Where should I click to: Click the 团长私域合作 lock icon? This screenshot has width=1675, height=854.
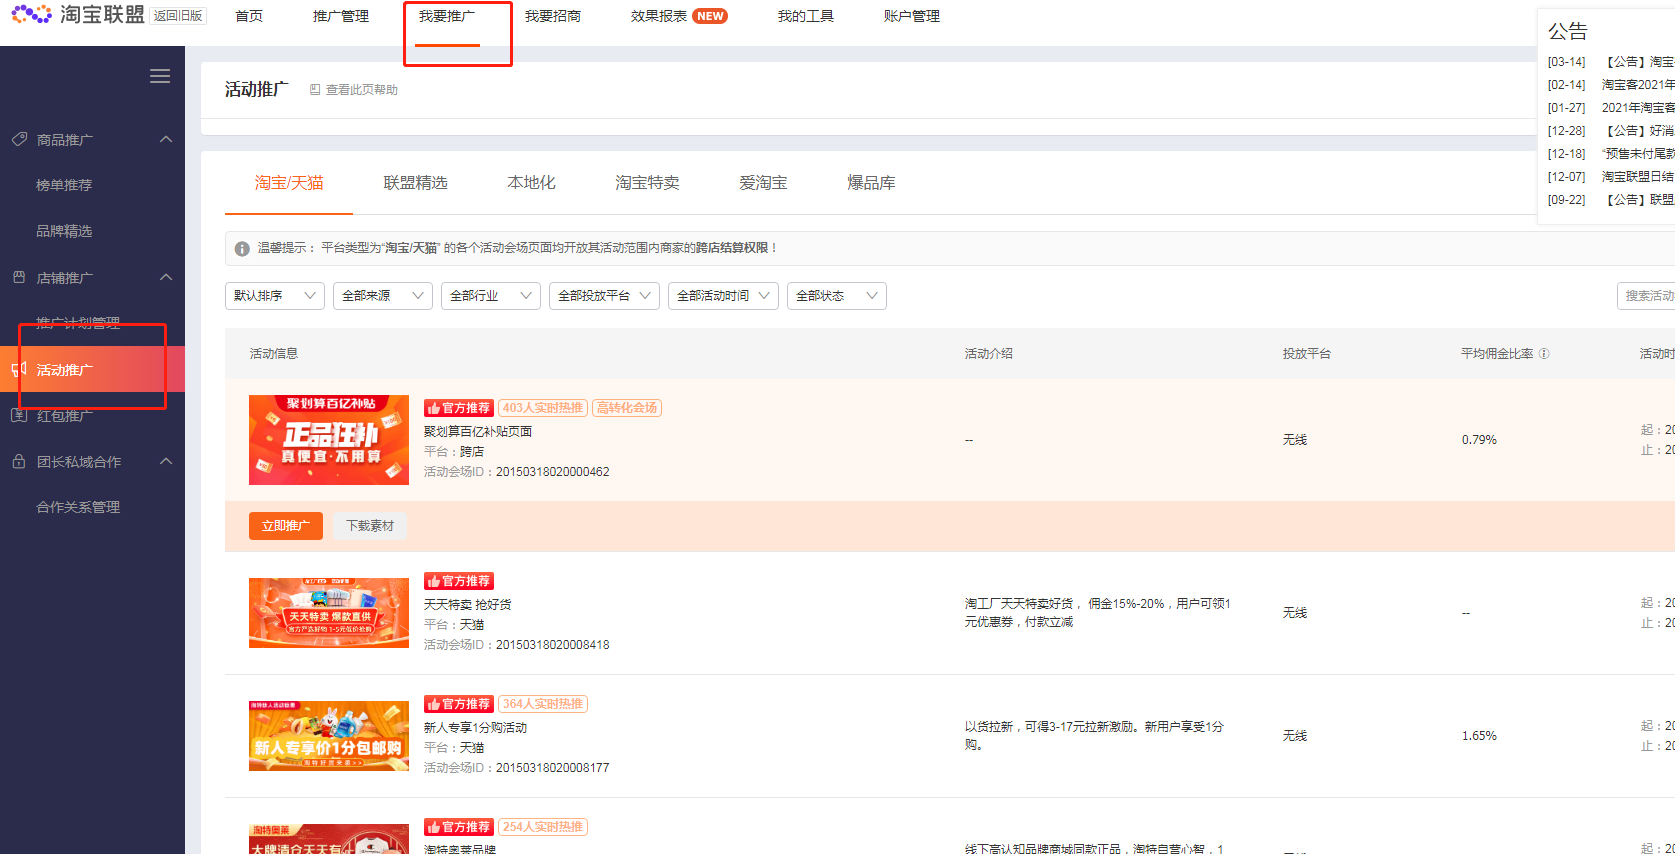click(x=19, y=461)
